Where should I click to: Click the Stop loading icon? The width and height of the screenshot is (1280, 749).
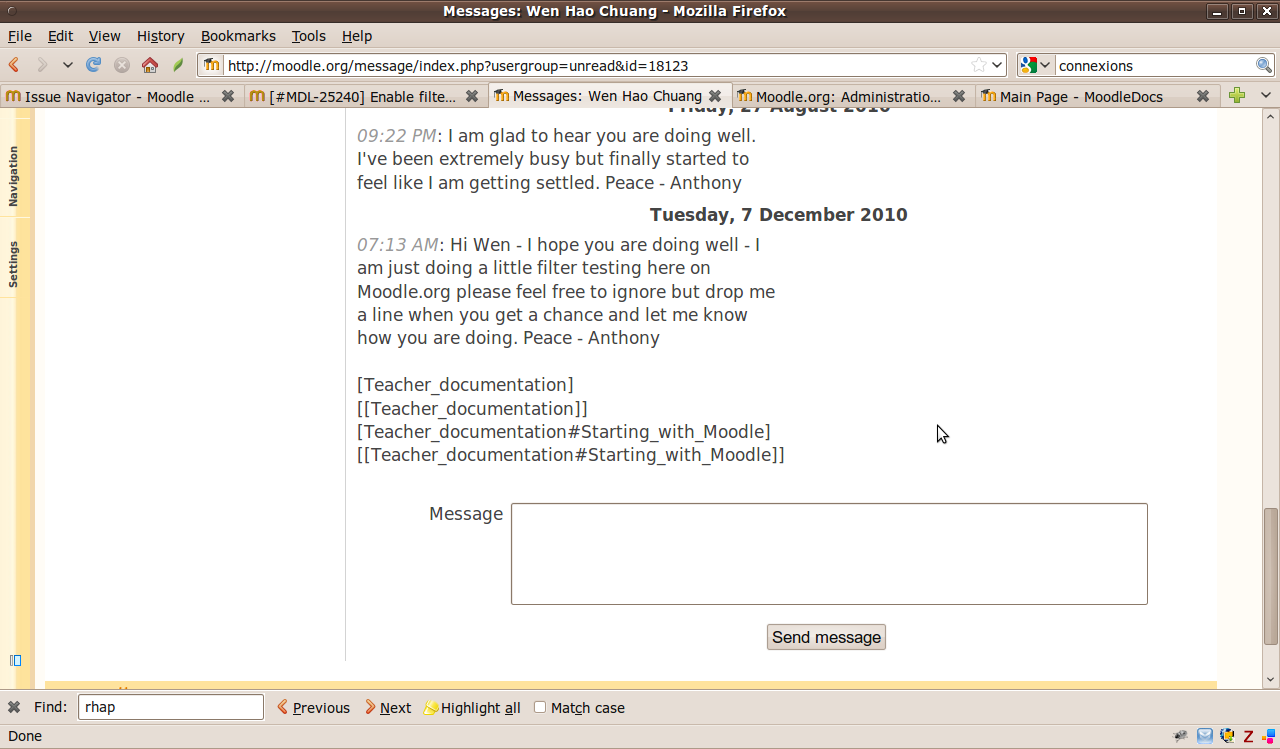pos(121,65)
